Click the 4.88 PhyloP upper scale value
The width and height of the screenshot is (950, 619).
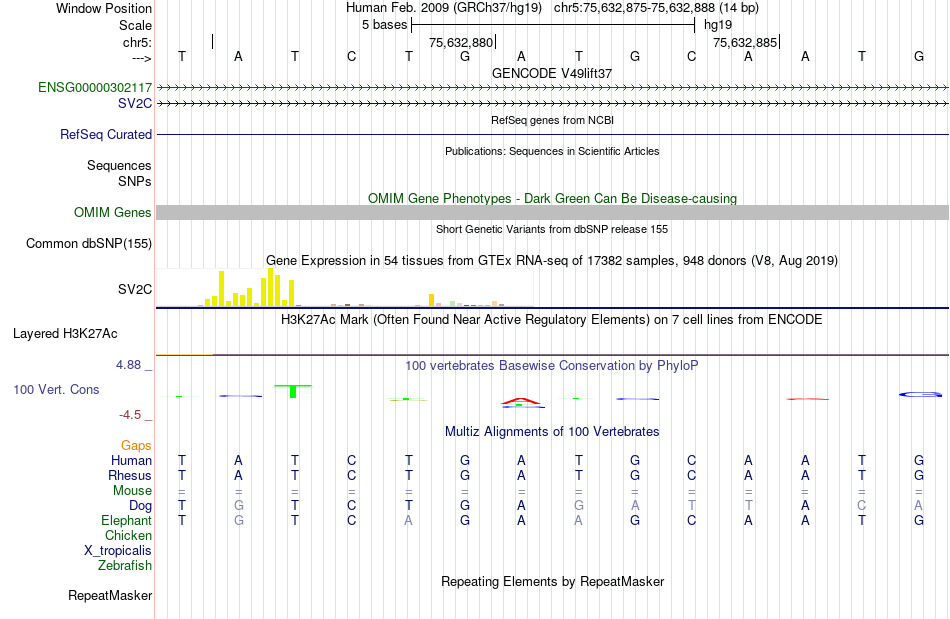tap(128, 365)
